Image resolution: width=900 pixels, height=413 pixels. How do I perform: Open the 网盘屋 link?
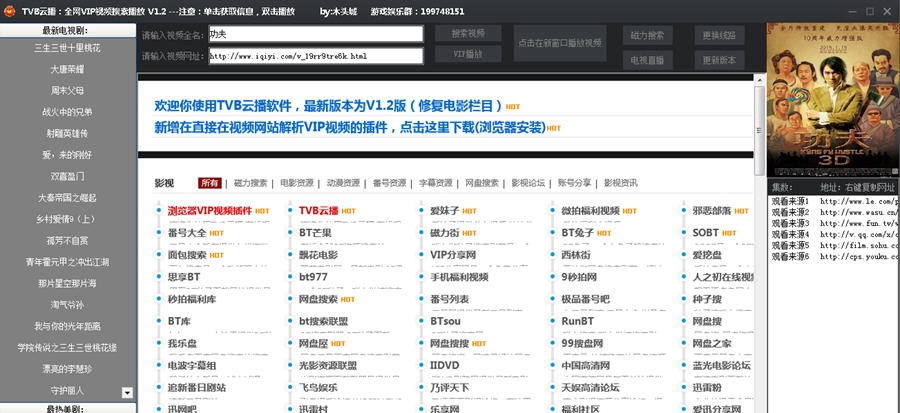pyautogui.click(x=313, y=343)
